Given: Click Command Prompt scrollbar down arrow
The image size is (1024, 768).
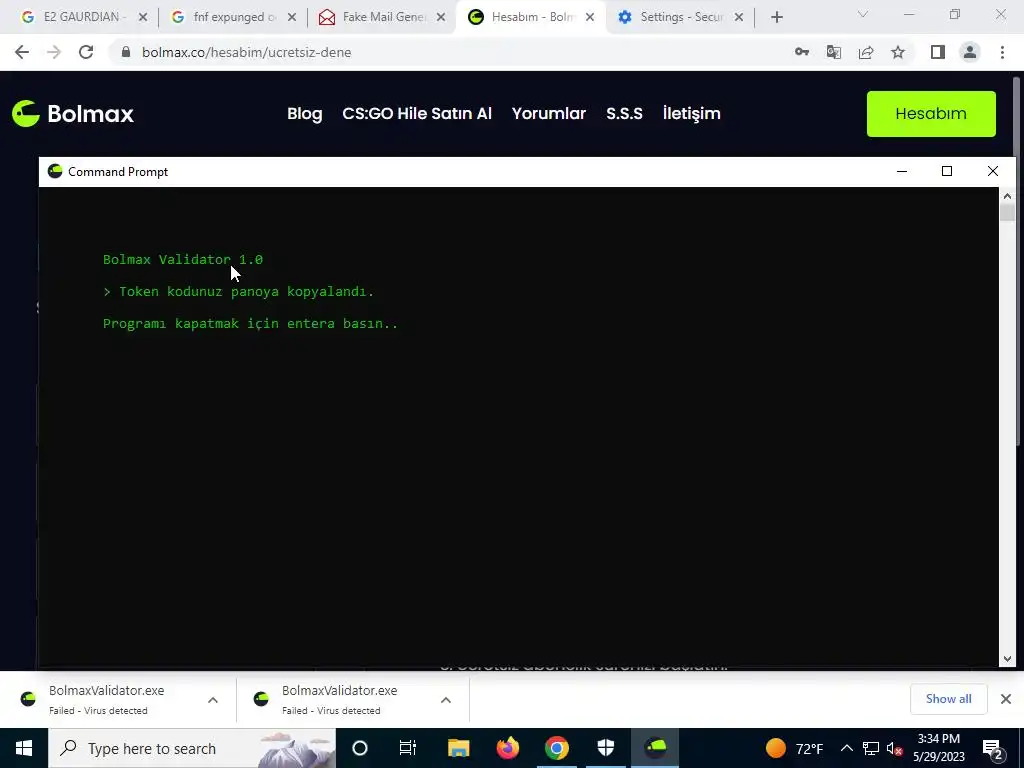Looking at the screenshot, I should 1007,658.
